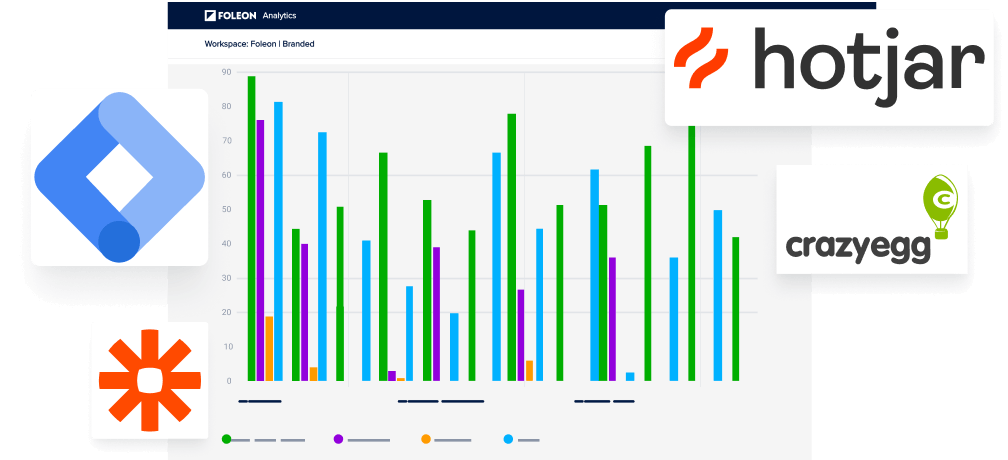
Task: Open the Analytics section in header
Action: point(279,16)
